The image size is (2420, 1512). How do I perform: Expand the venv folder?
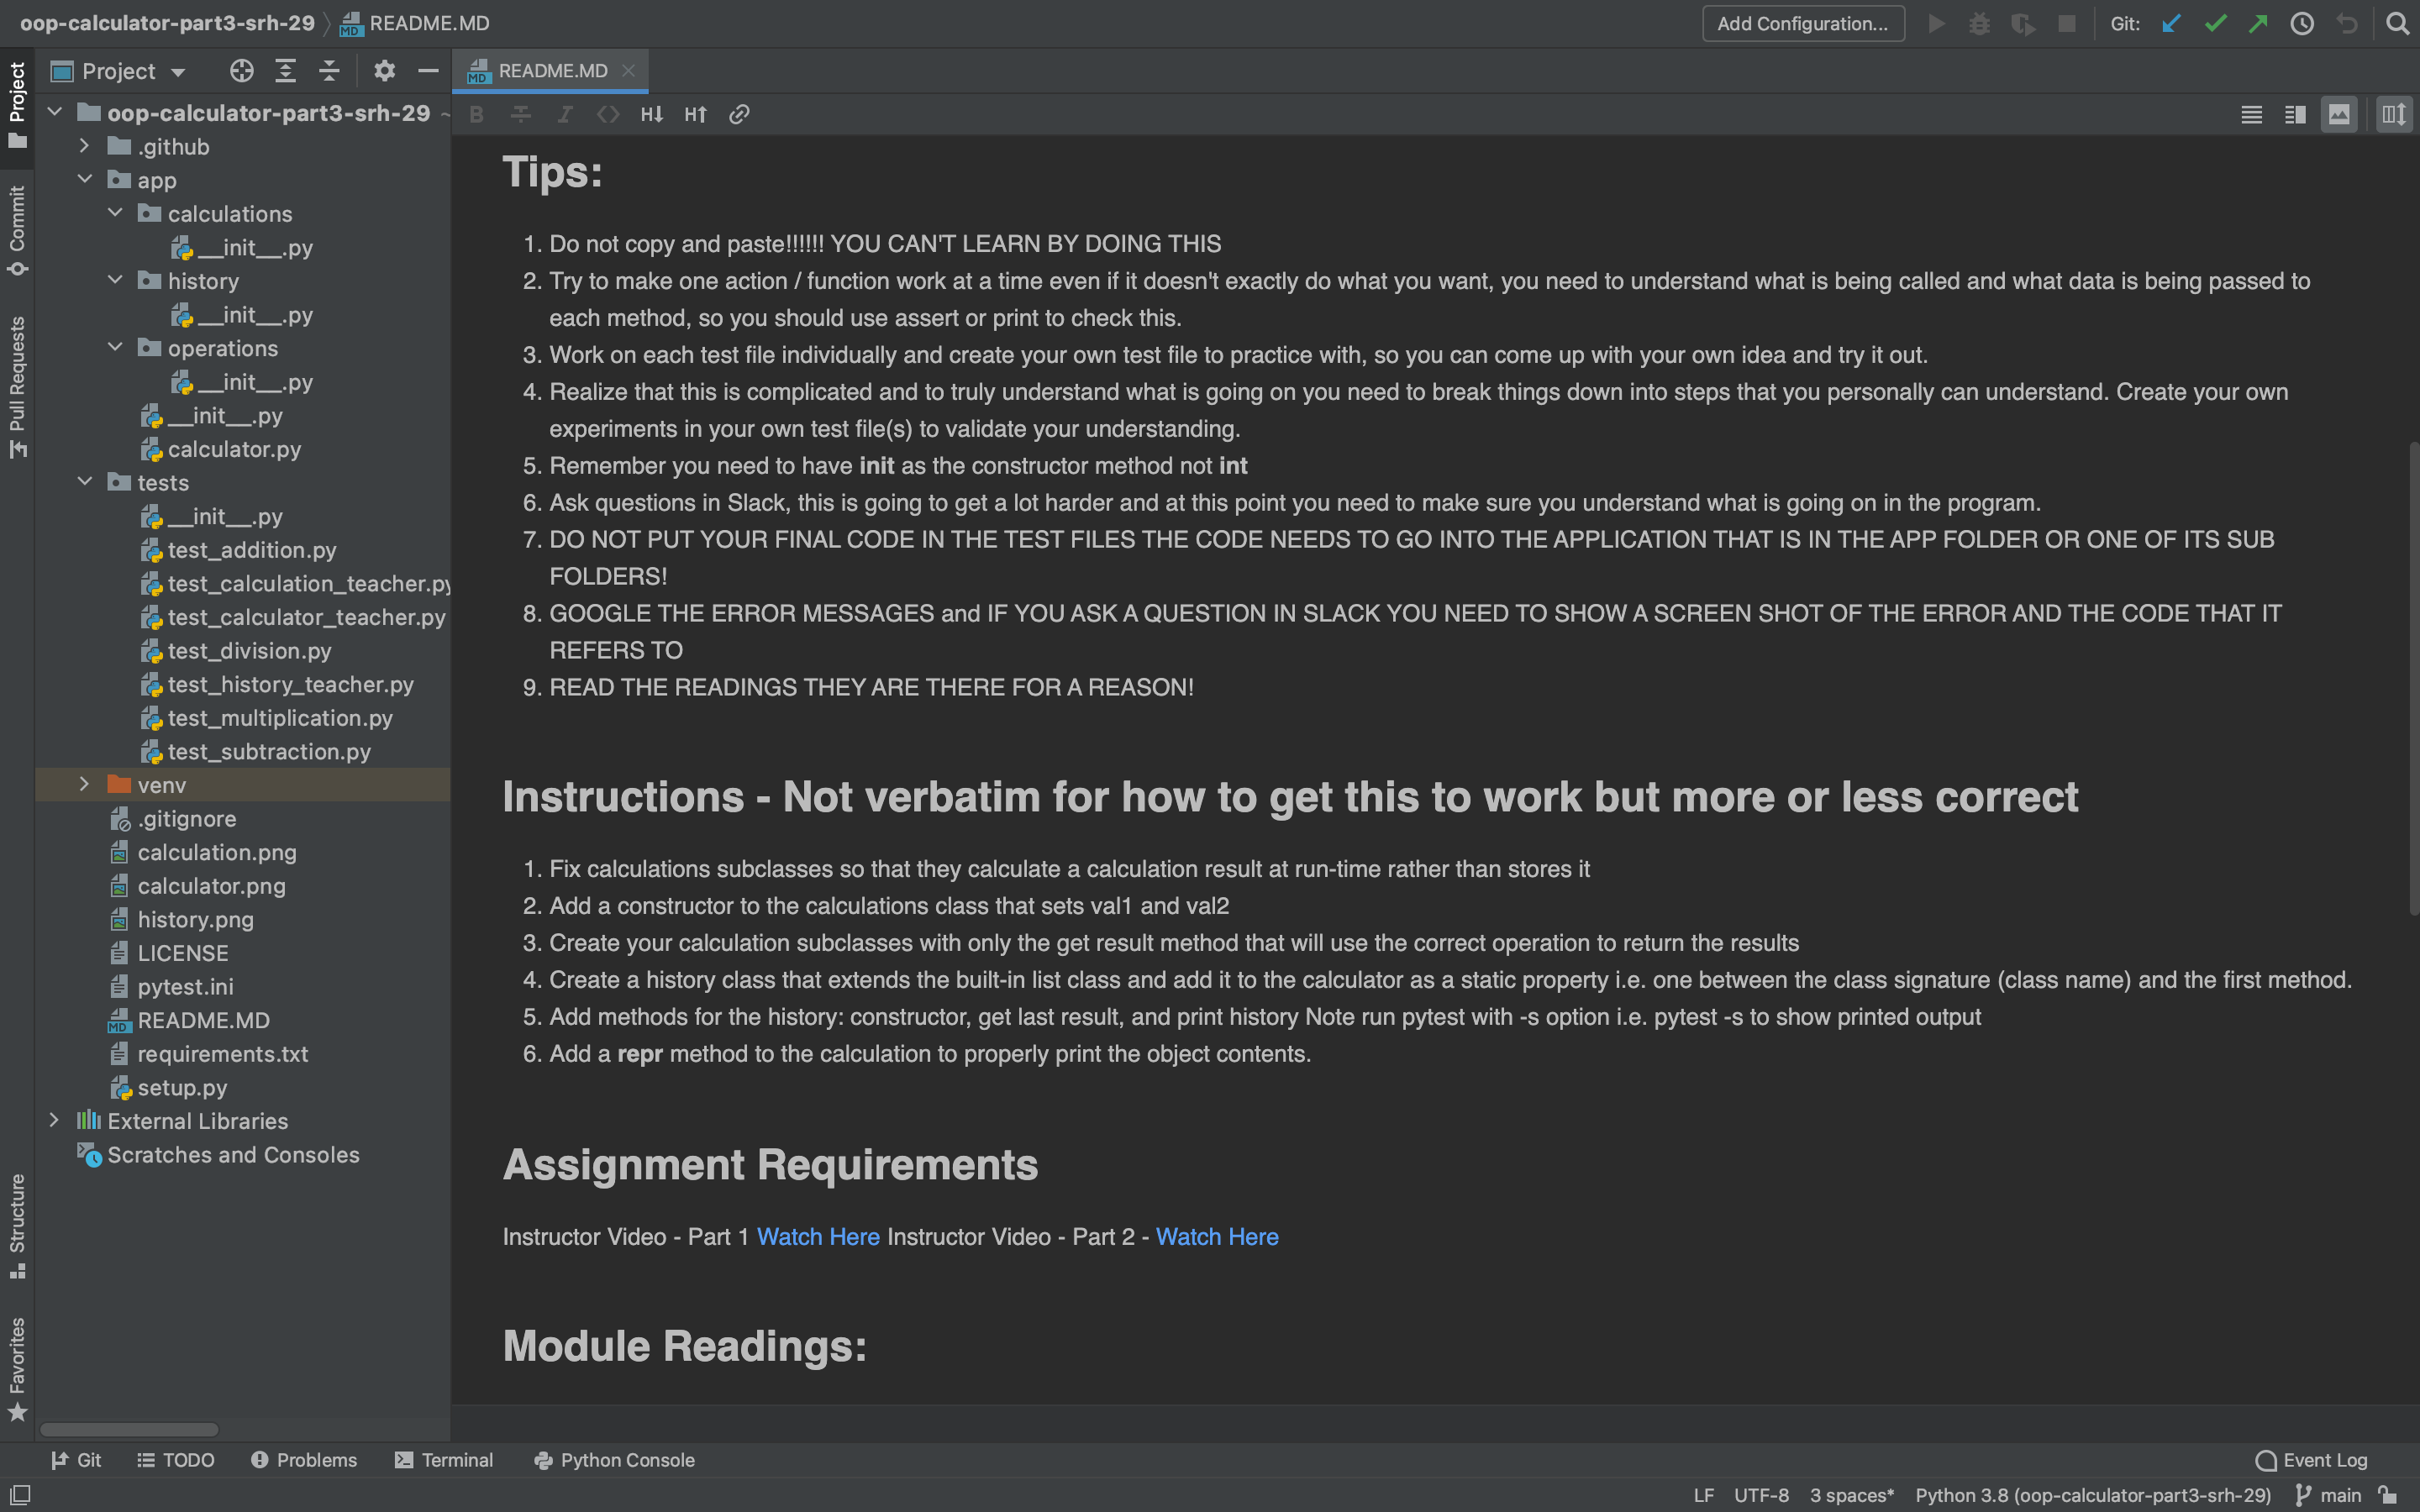click(84, 785)
